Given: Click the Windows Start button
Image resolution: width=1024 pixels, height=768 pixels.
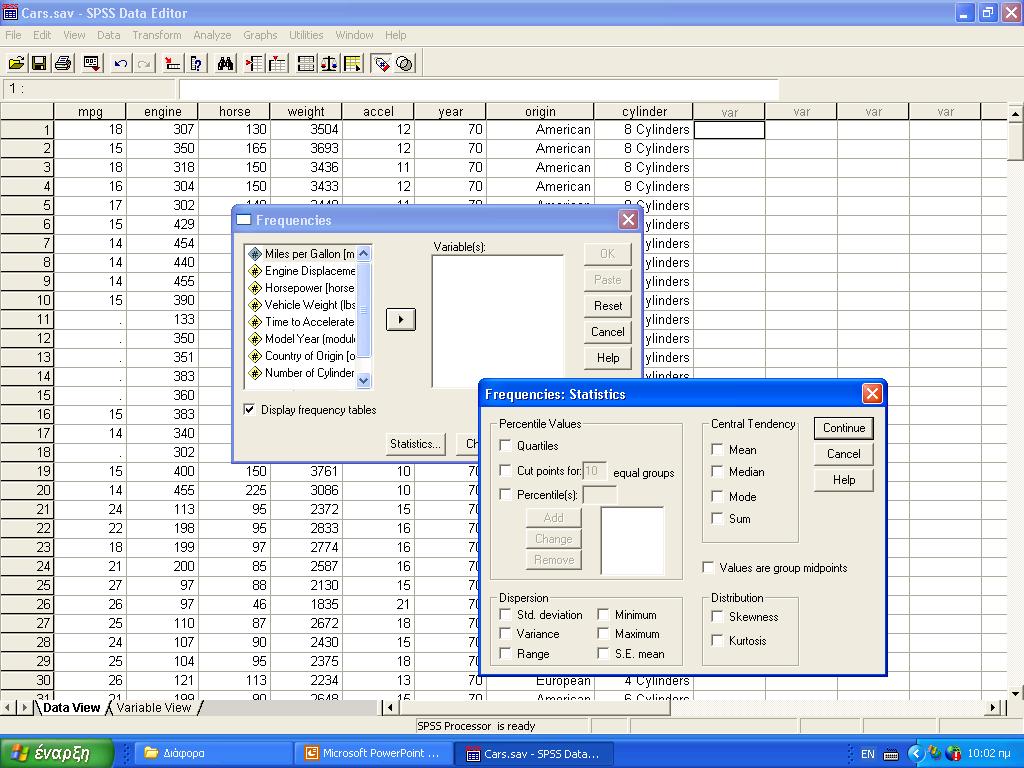Looking at the screenshot, I should pyautogui.click(x=57, y=753).
